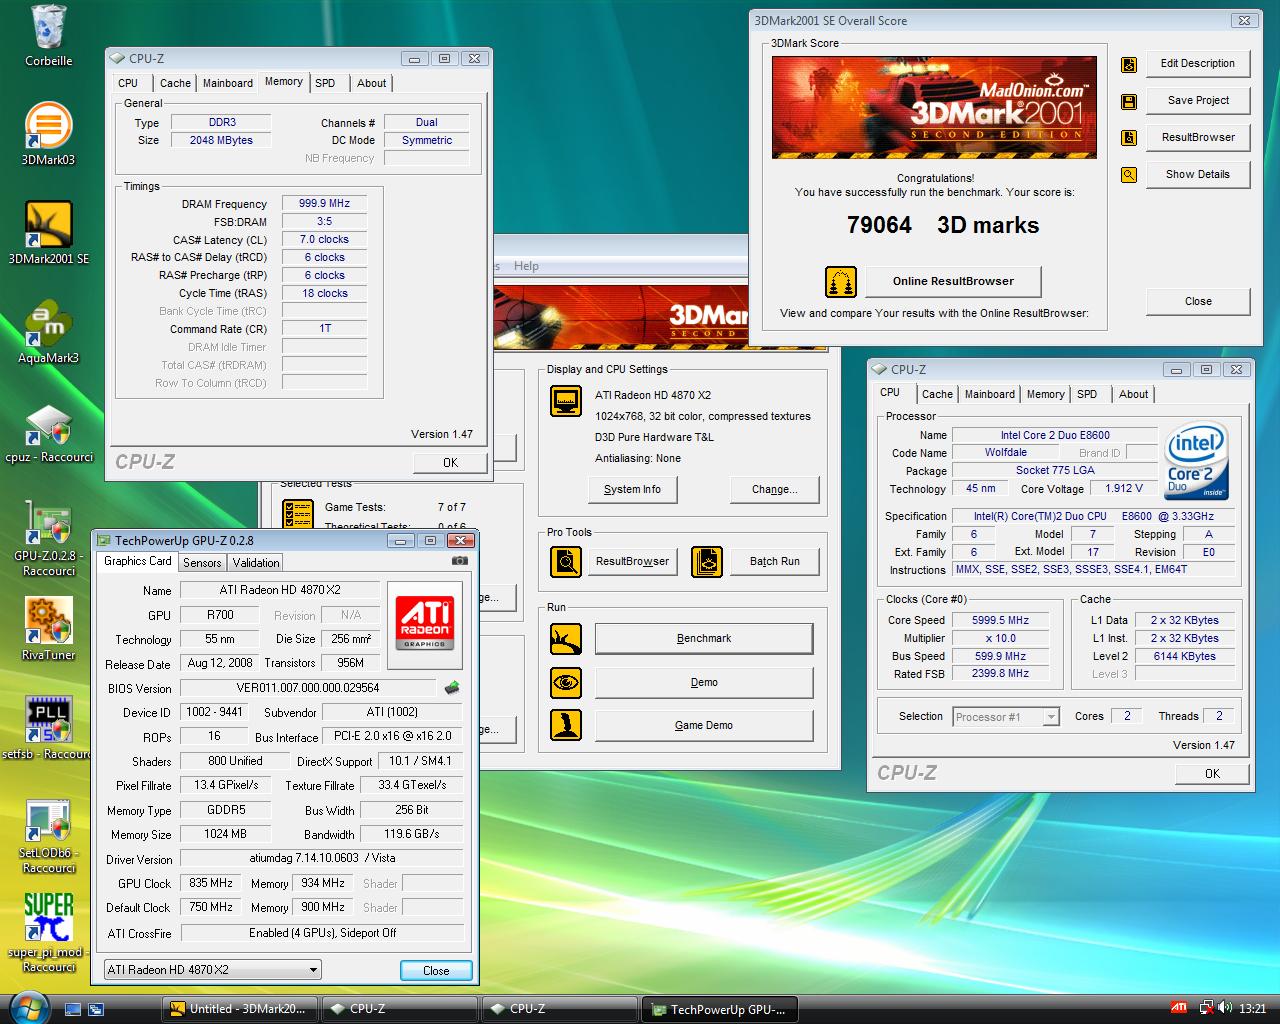Open the AquaMark3 desktop shortcut
Viewport: 1280px width, 1024px height.
click(x=48, y=332)
